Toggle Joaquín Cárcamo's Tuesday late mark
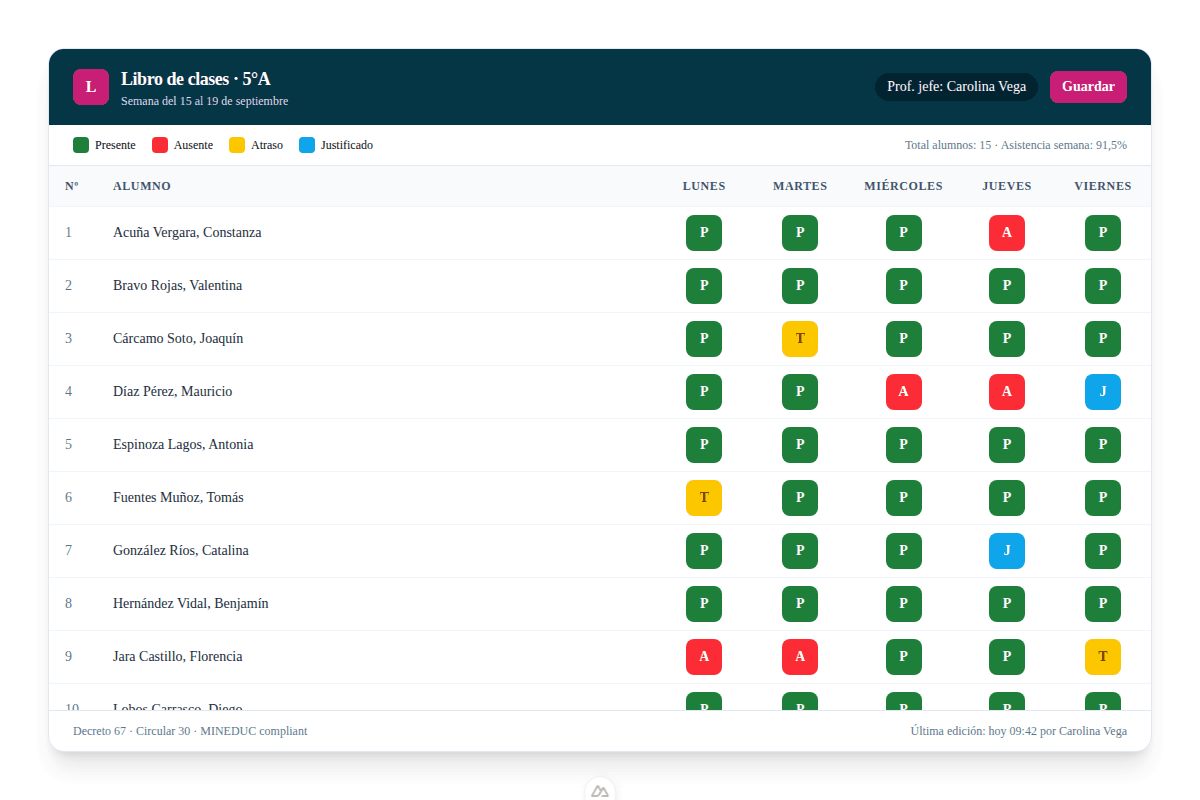 click(x=799, y=339)
